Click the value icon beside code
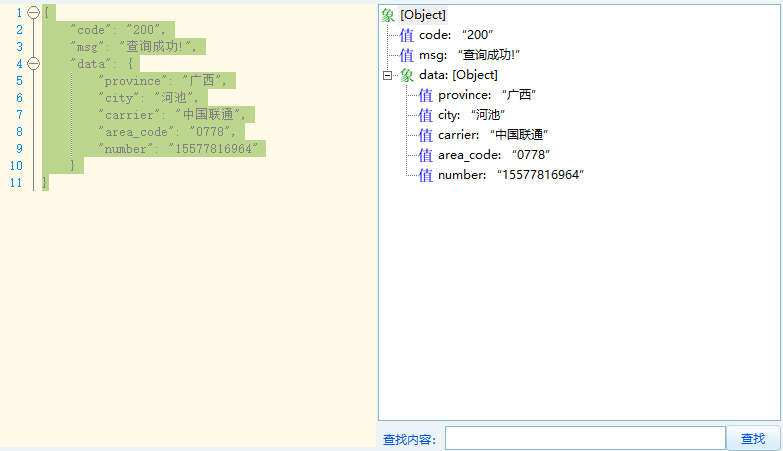This screenshot has width=783, height=451. [x=406, y=35]
